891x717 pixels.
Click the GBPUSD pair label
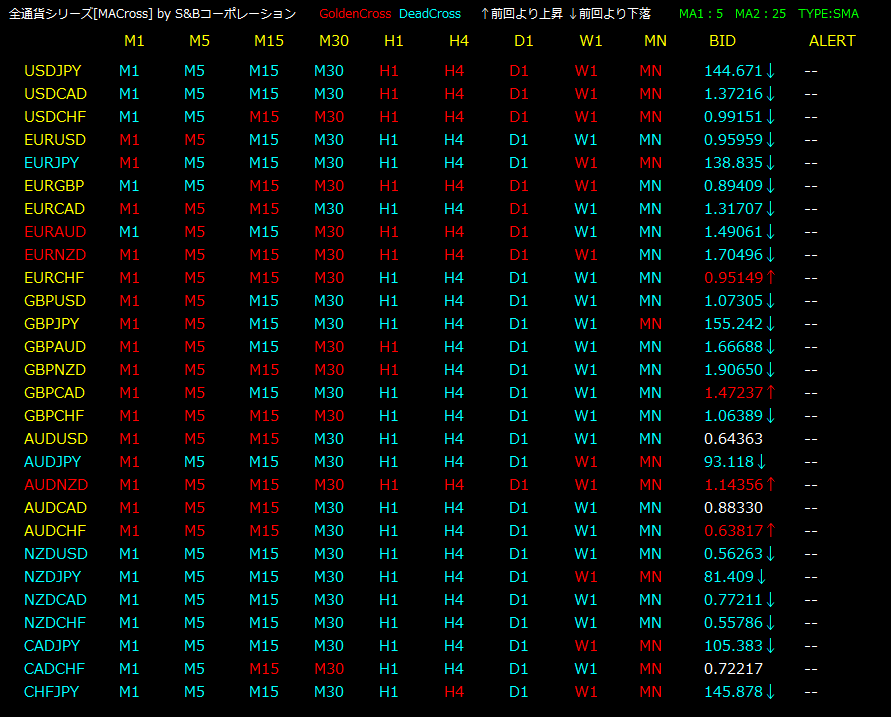[55, 301]
